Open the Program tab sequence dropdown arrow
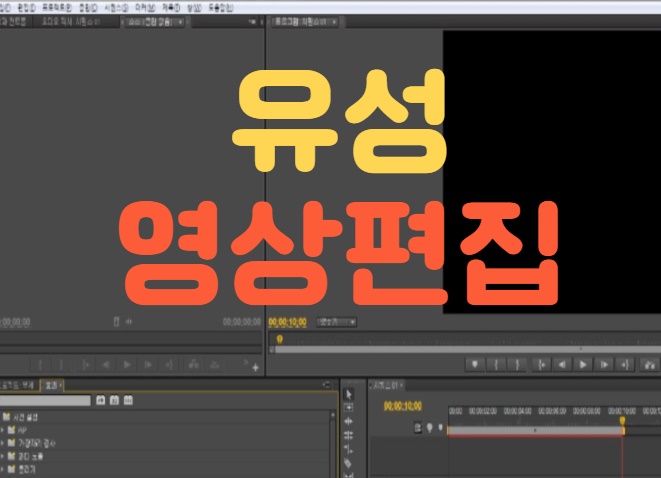The image size is (661, 478). click(334, 22)
